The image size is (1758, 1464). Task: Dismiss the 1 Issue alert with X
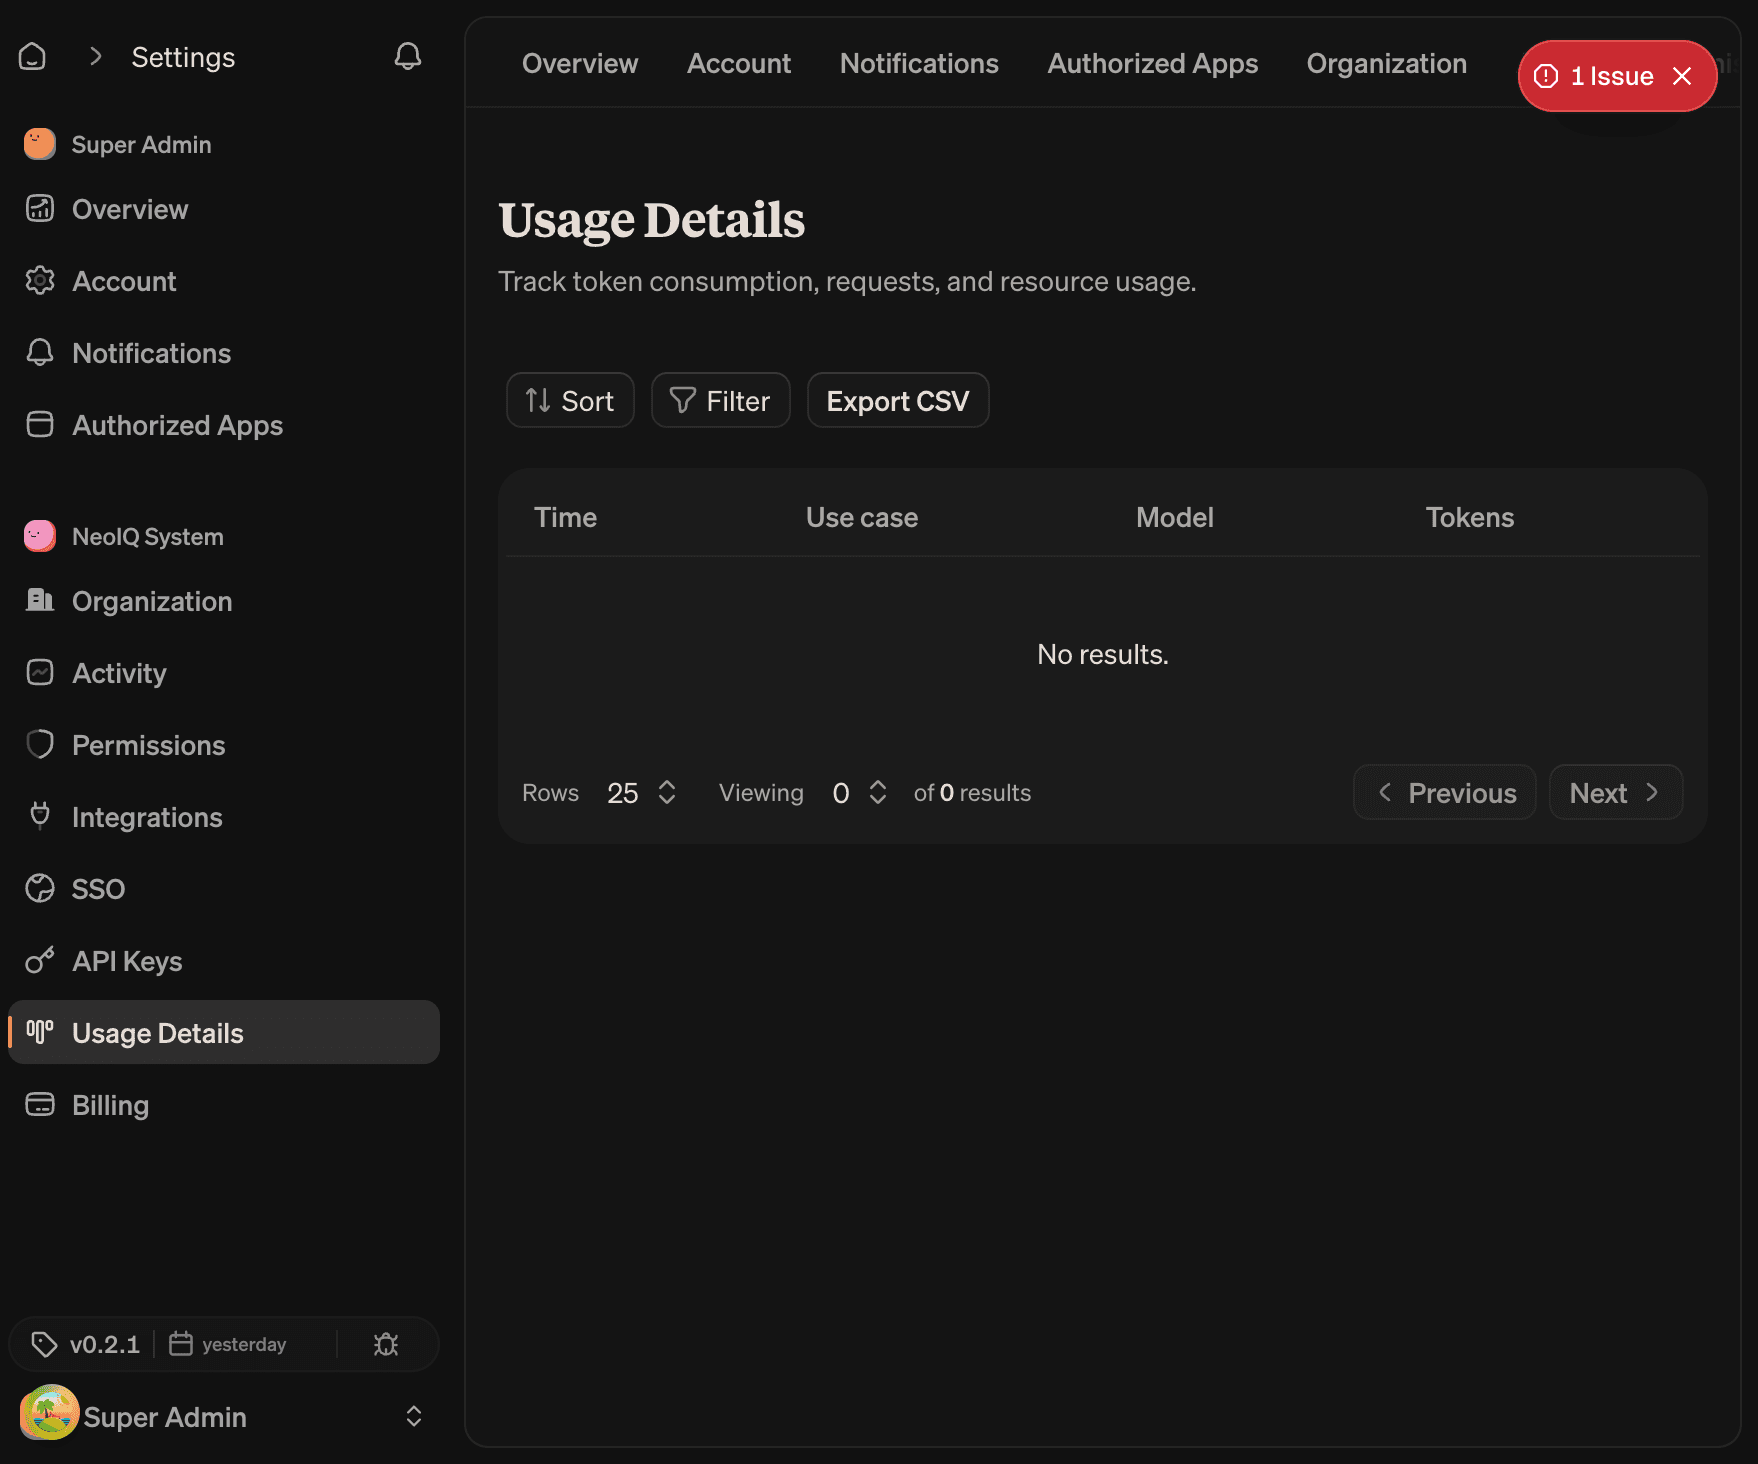1682,76
